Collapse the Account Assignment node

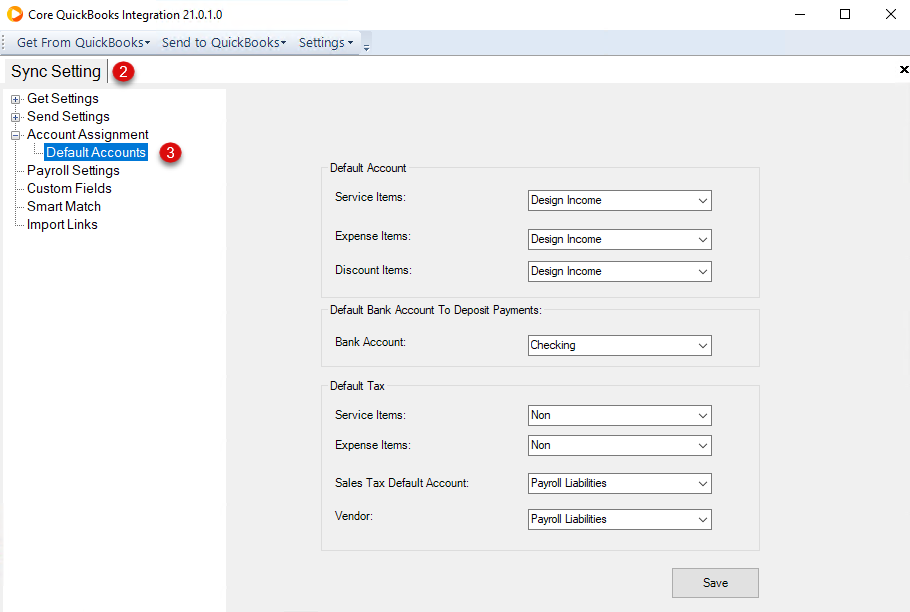(16, 135)
